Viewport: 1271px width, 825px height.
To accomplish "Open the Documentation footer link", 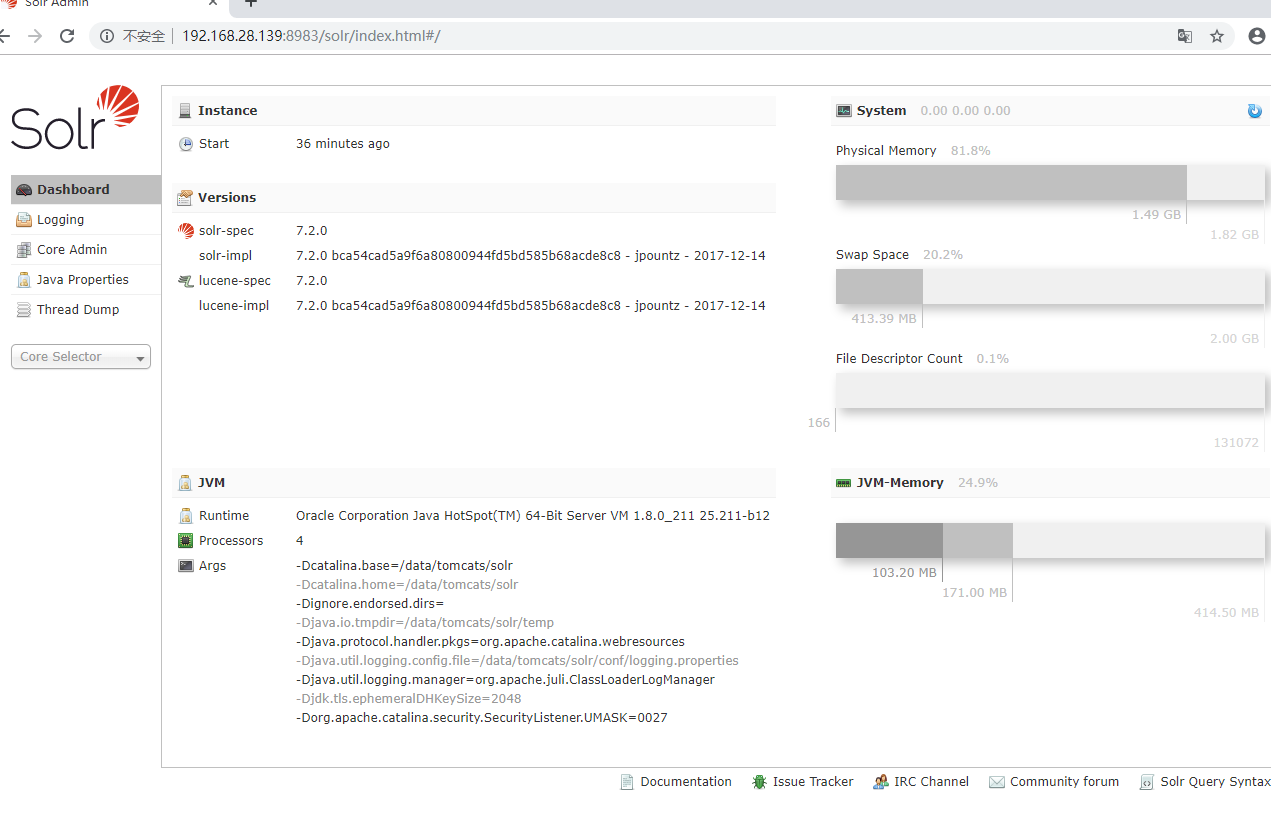I will click(x=686, y=781).
